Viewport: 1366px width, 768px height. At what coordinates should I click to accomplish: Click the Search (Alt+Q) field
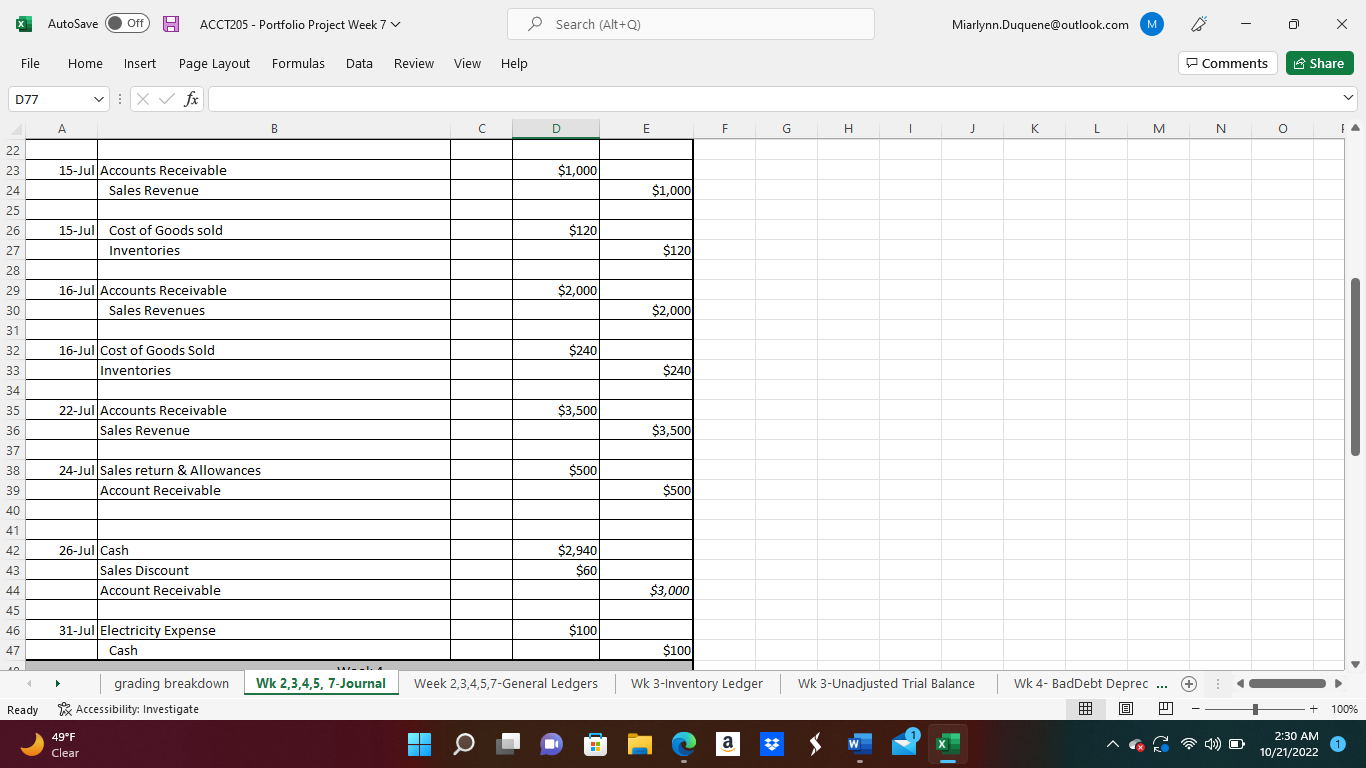point(690,24)
